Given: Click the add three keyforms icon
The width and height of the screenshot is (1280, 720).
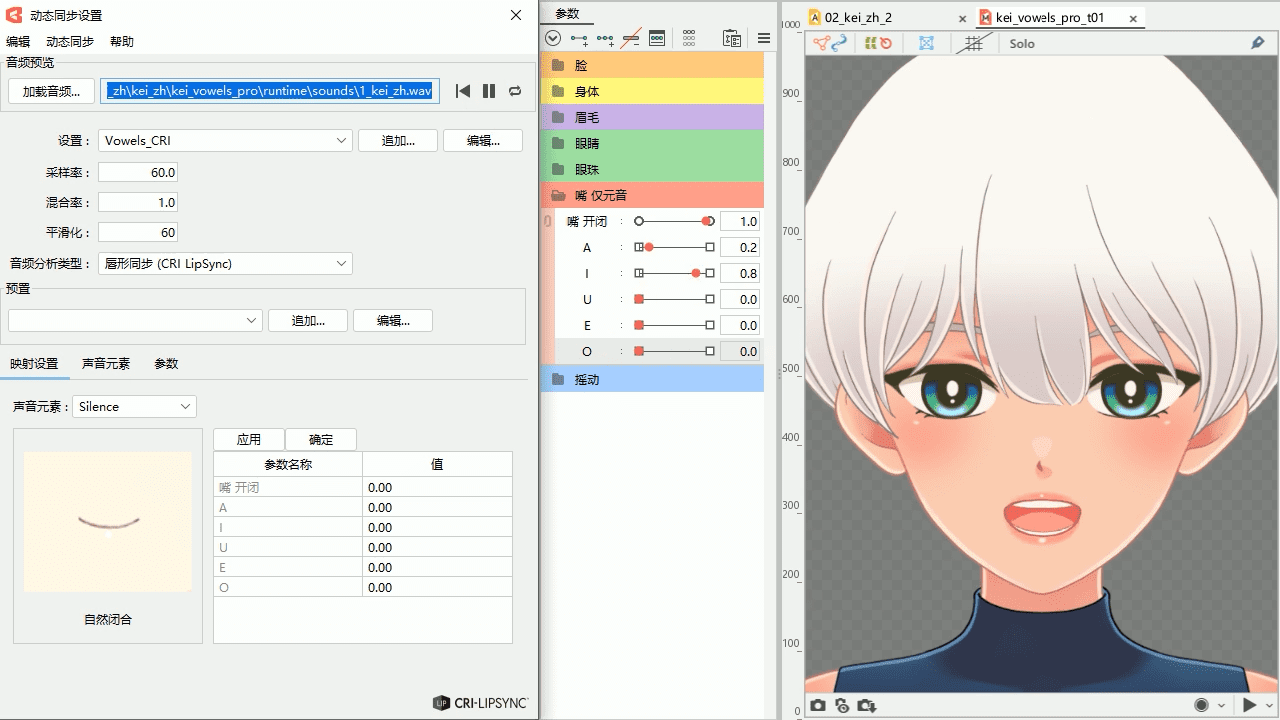Looking at the screenshot, I should point(605,39).
